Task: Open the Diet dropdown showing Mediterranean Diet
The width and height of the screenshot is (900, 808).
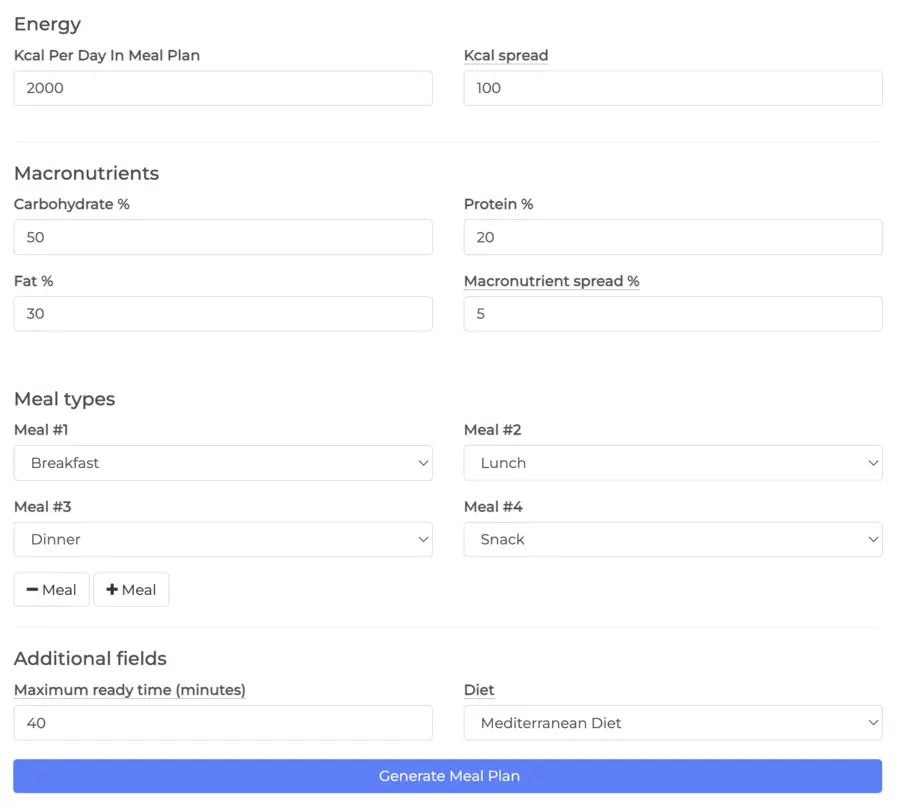Action: [x=672, y=722]
